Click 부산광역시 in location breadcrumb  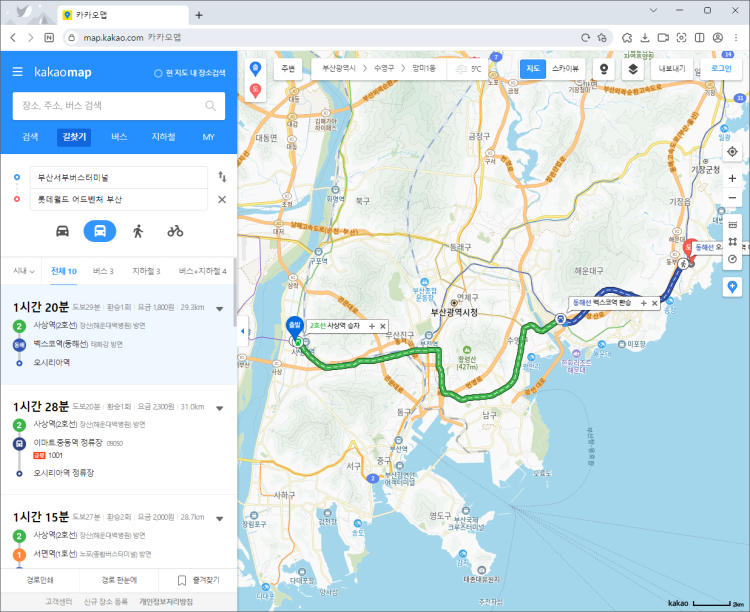click(339, 69)
